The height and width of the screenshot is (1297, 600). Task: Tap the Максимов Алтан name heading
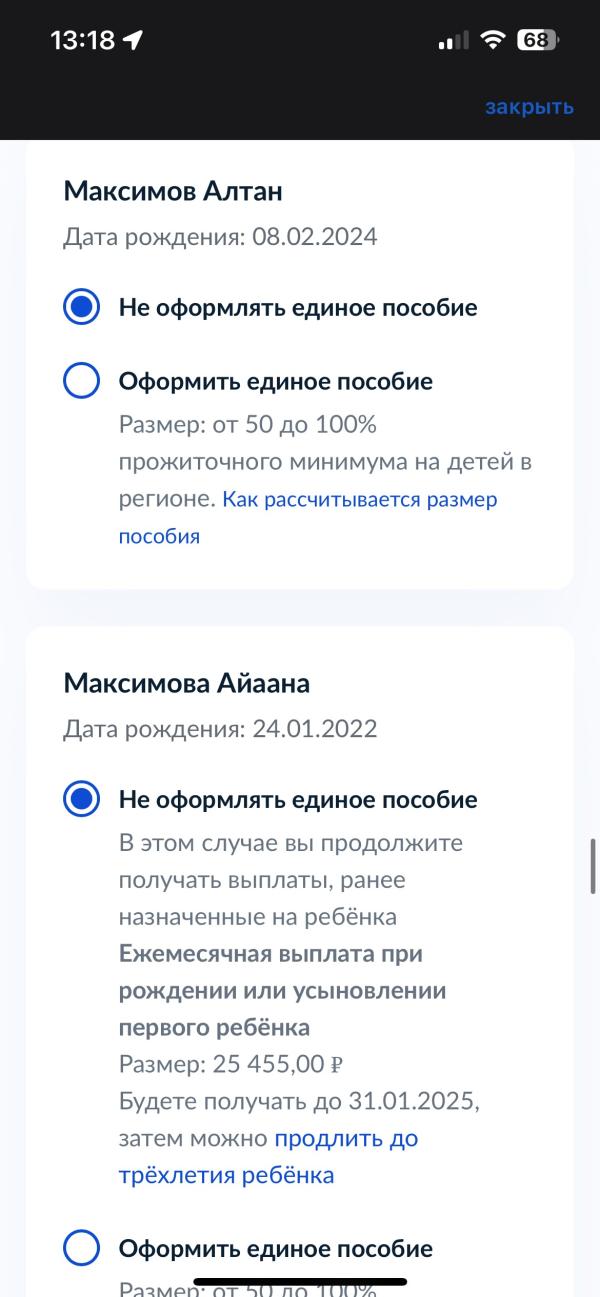pyautogui.click(x=173, y=190)
